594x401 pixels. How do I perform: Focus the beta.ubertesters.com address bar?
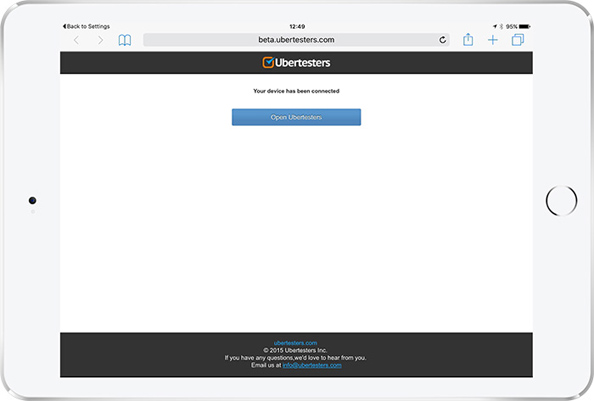tap(296, 40)
